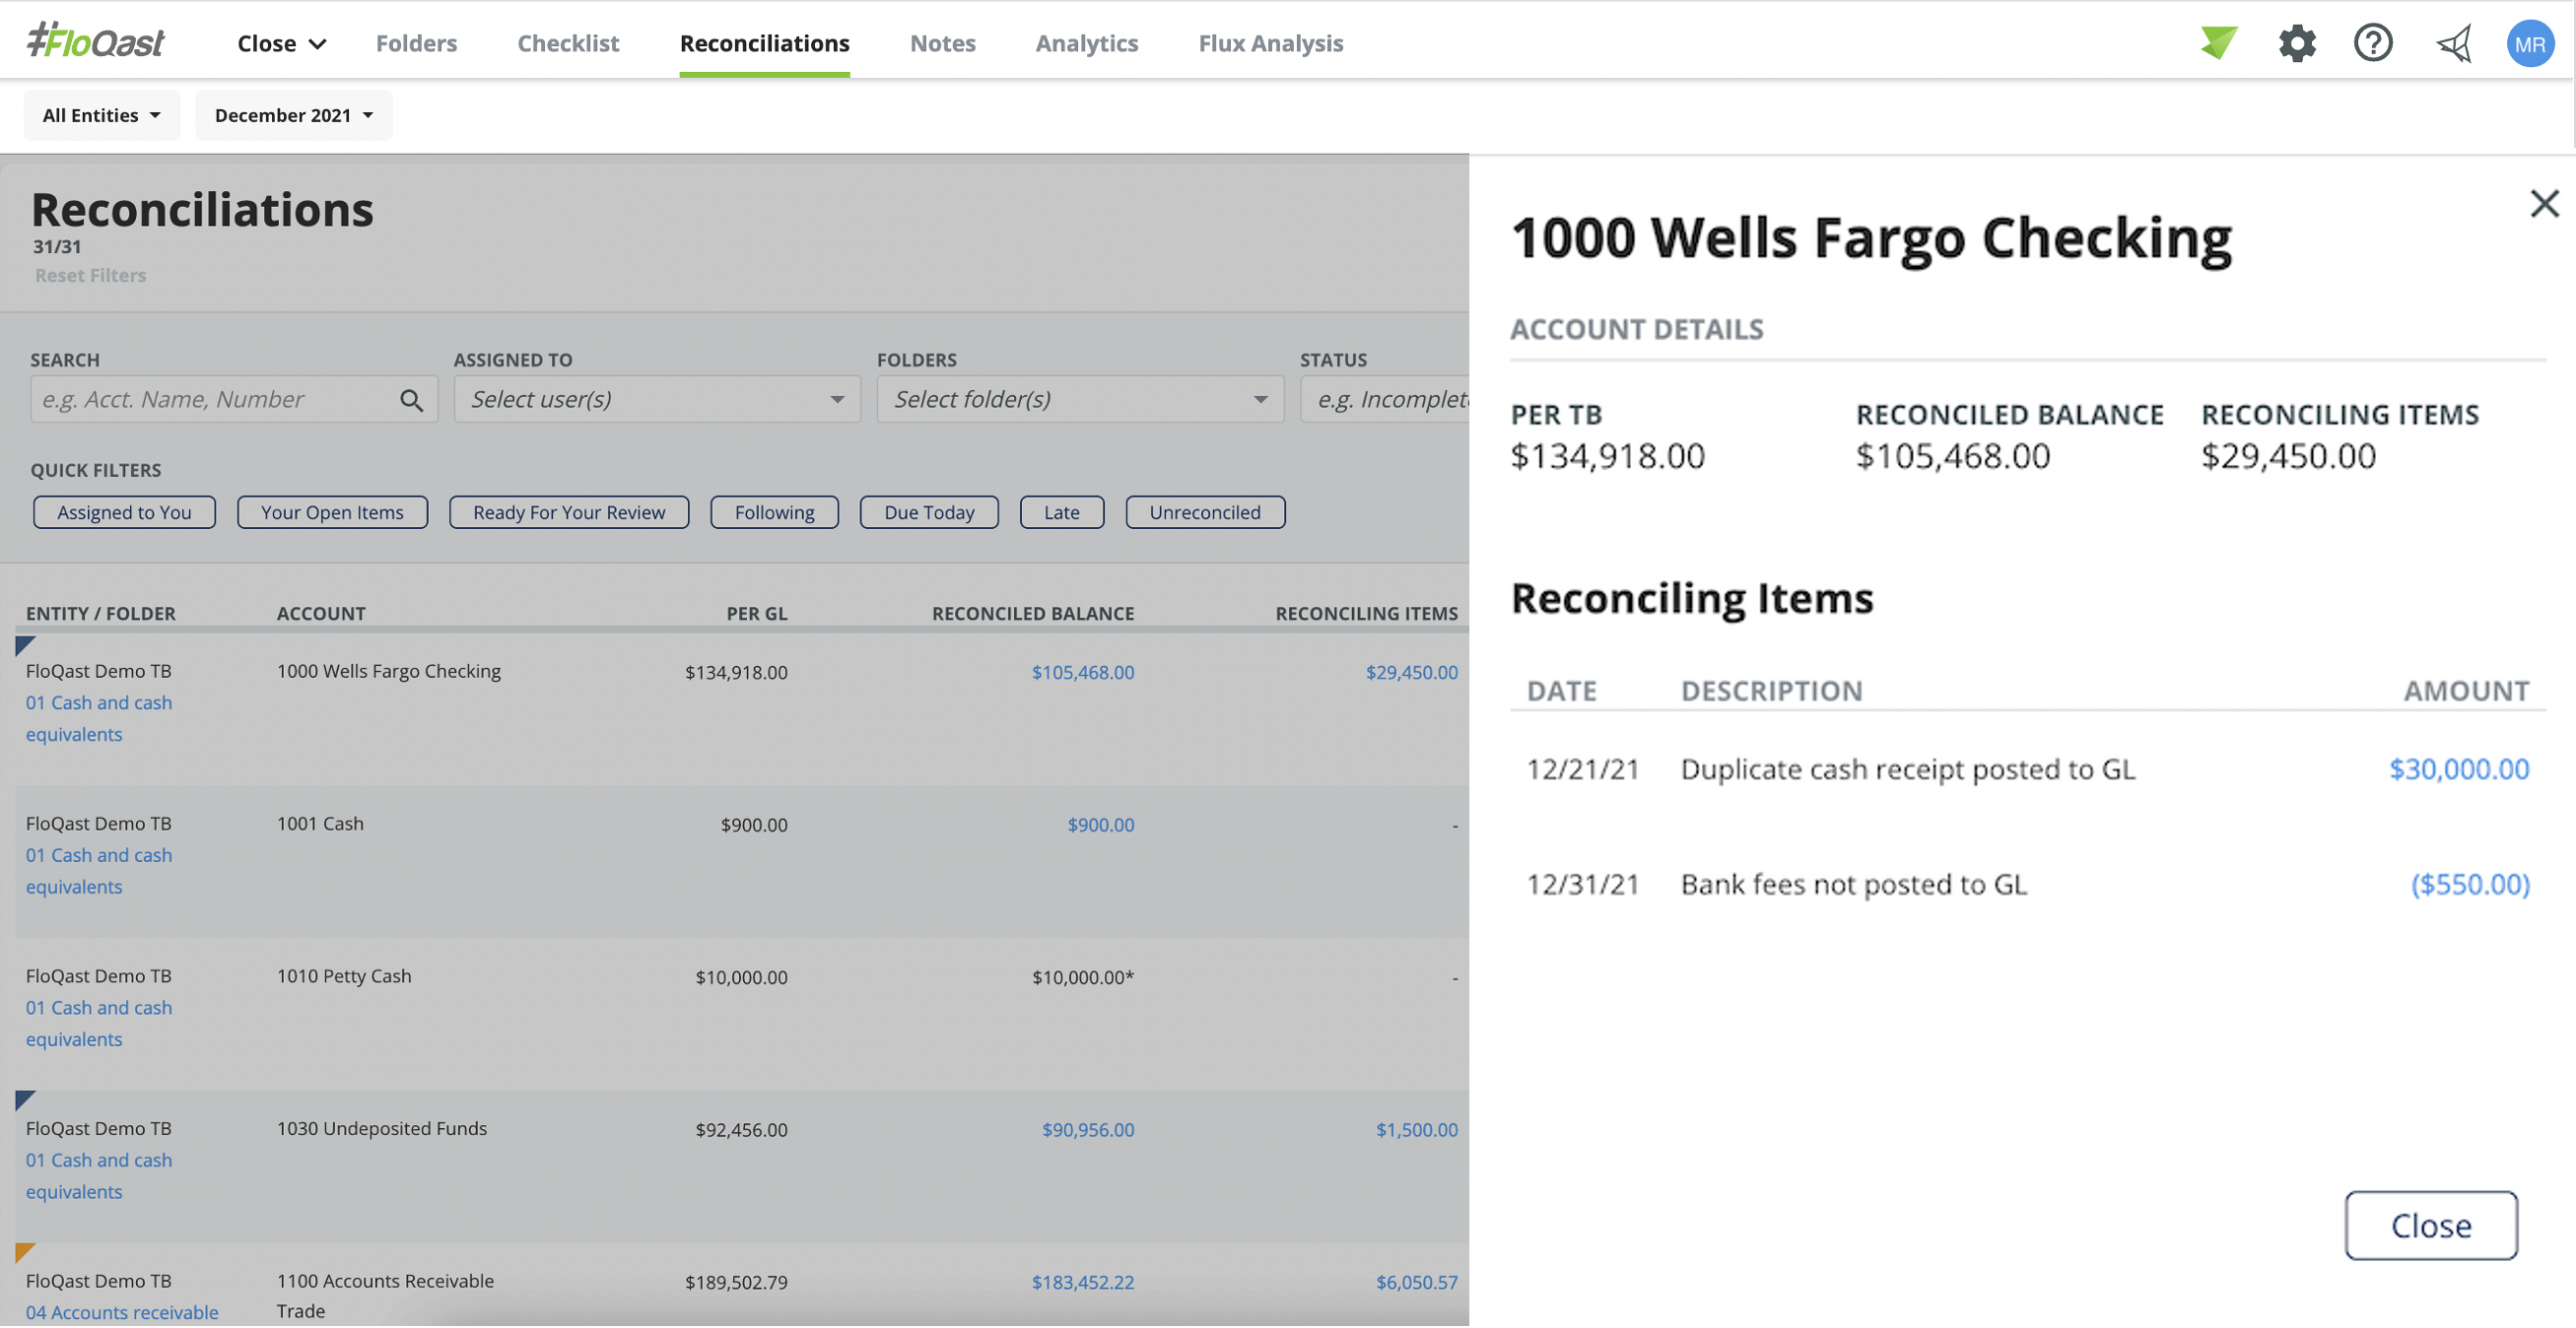Click the account search input field
The height and width of the screenshot is (1328, 2576).
pos(215,400)
